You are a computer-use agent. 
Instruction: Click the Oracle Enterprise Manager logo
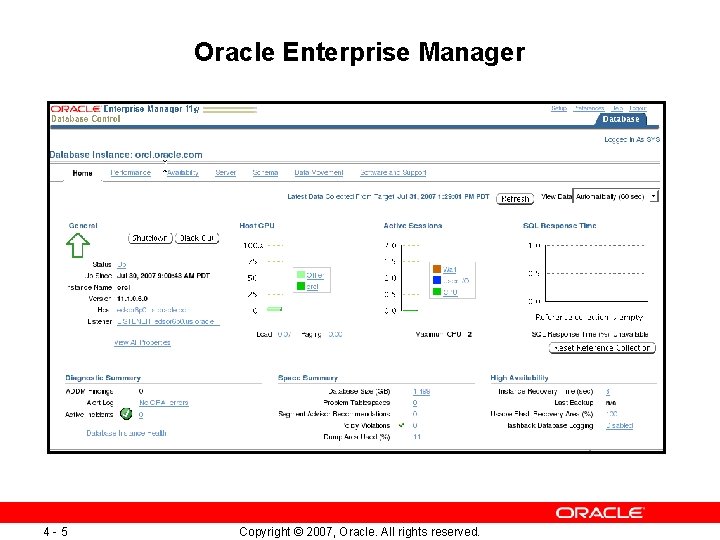[124, 109]
